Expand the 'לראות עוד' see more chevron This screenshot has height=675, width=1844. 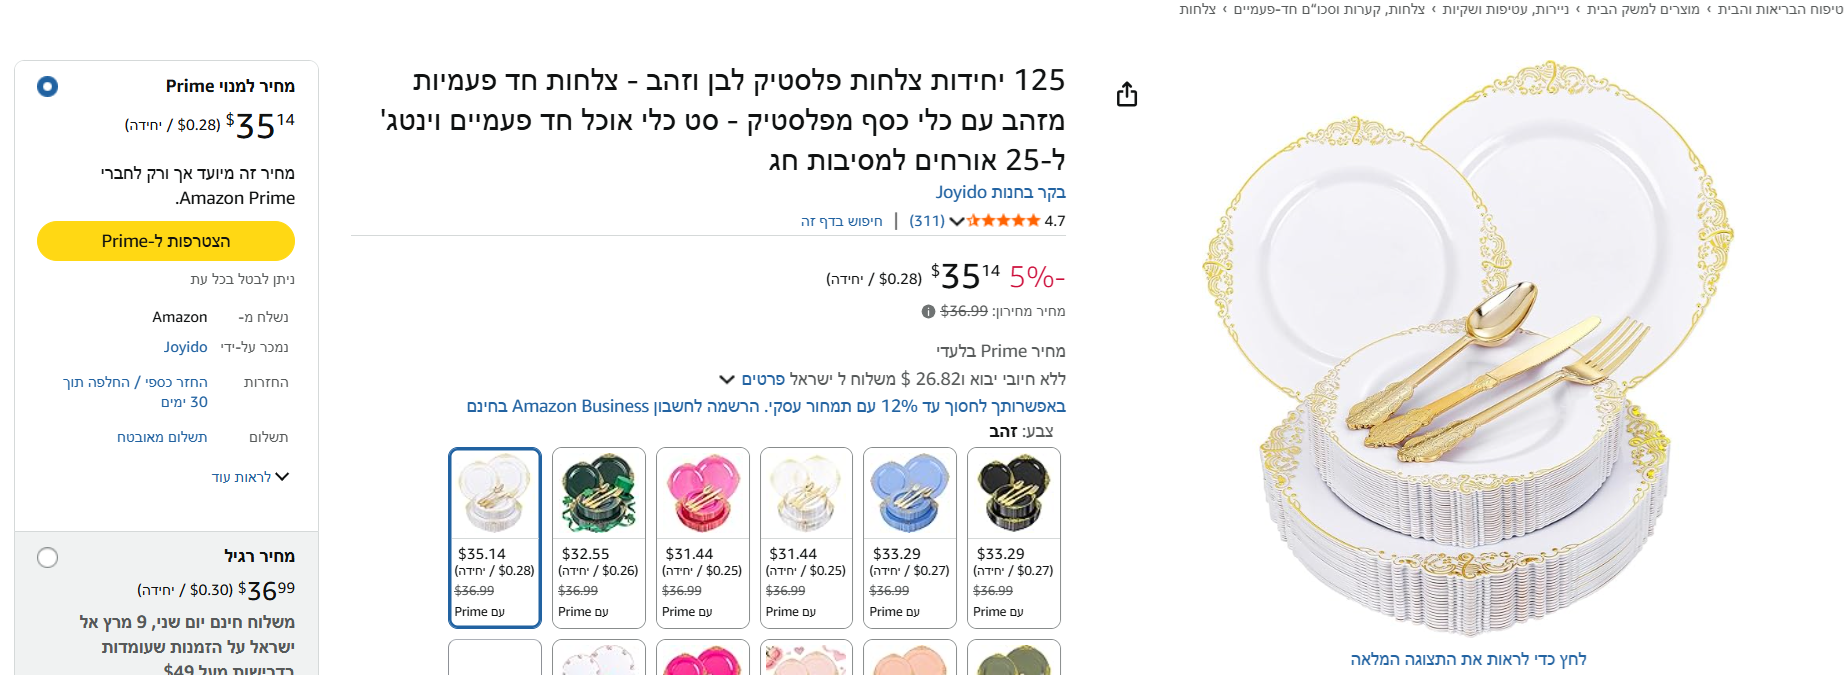click(282, 477)
